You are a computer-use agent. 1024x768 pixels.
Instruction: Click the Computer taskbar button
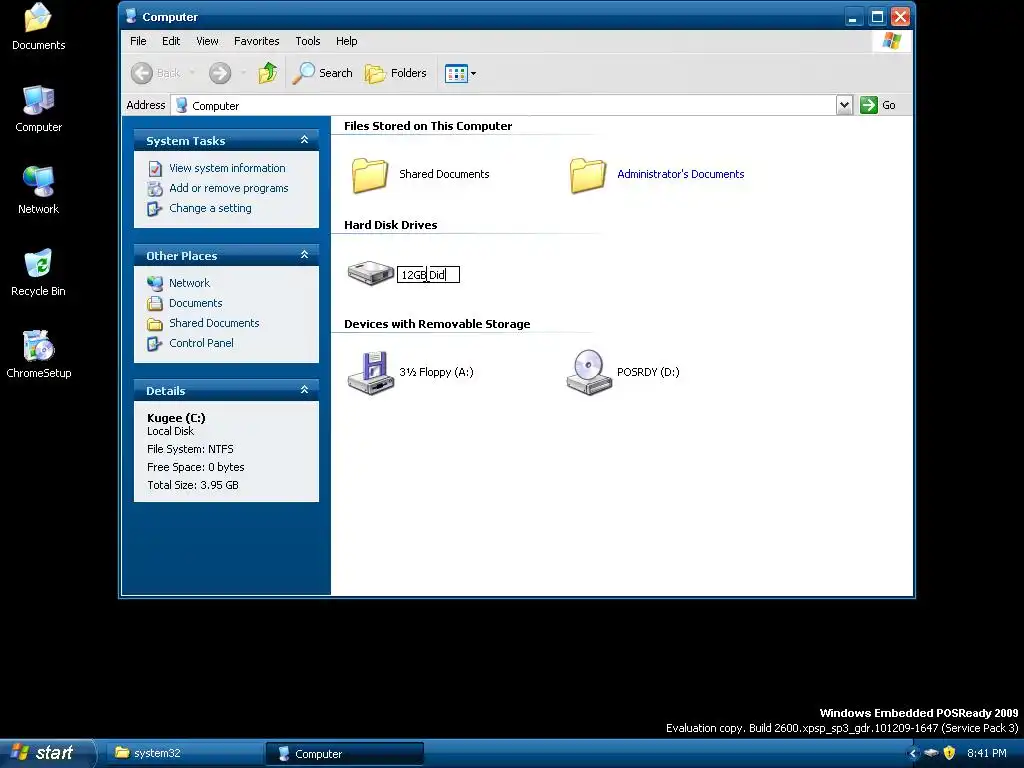click(345, 754)
